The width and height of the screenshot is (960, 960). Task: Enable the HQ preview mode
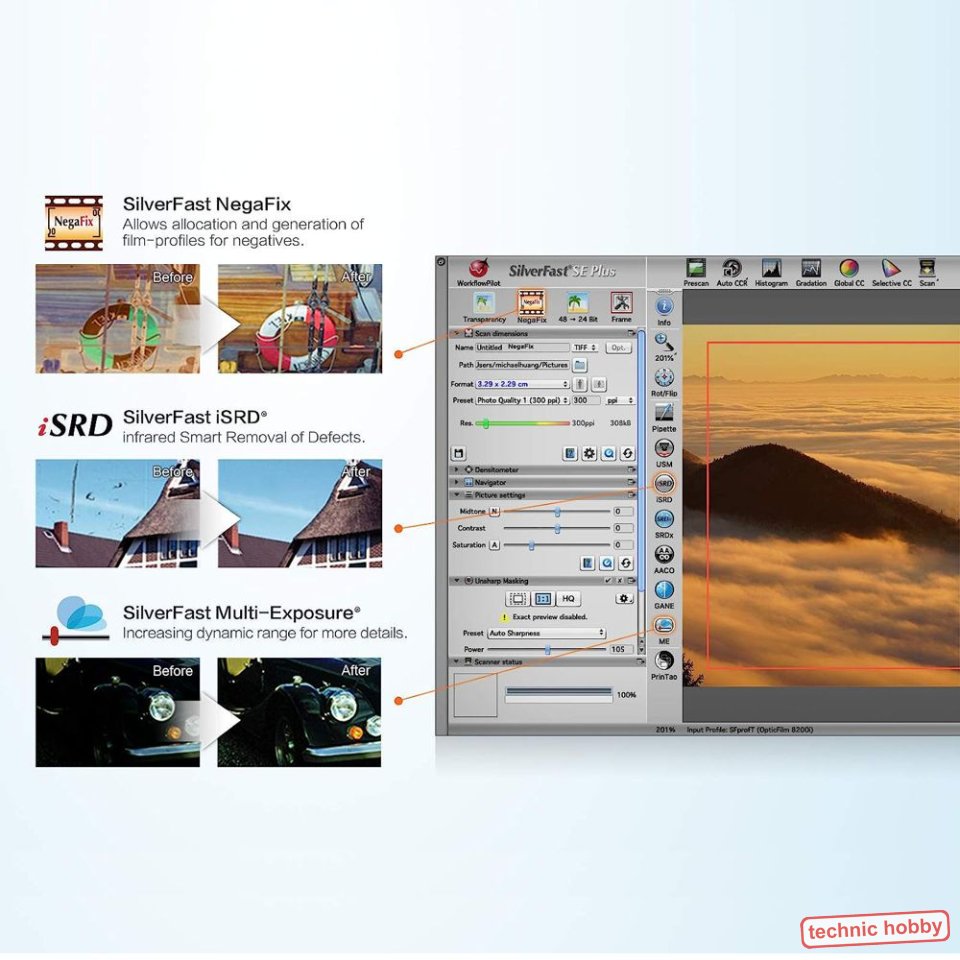pyautogui.click(x=569, y=598)
